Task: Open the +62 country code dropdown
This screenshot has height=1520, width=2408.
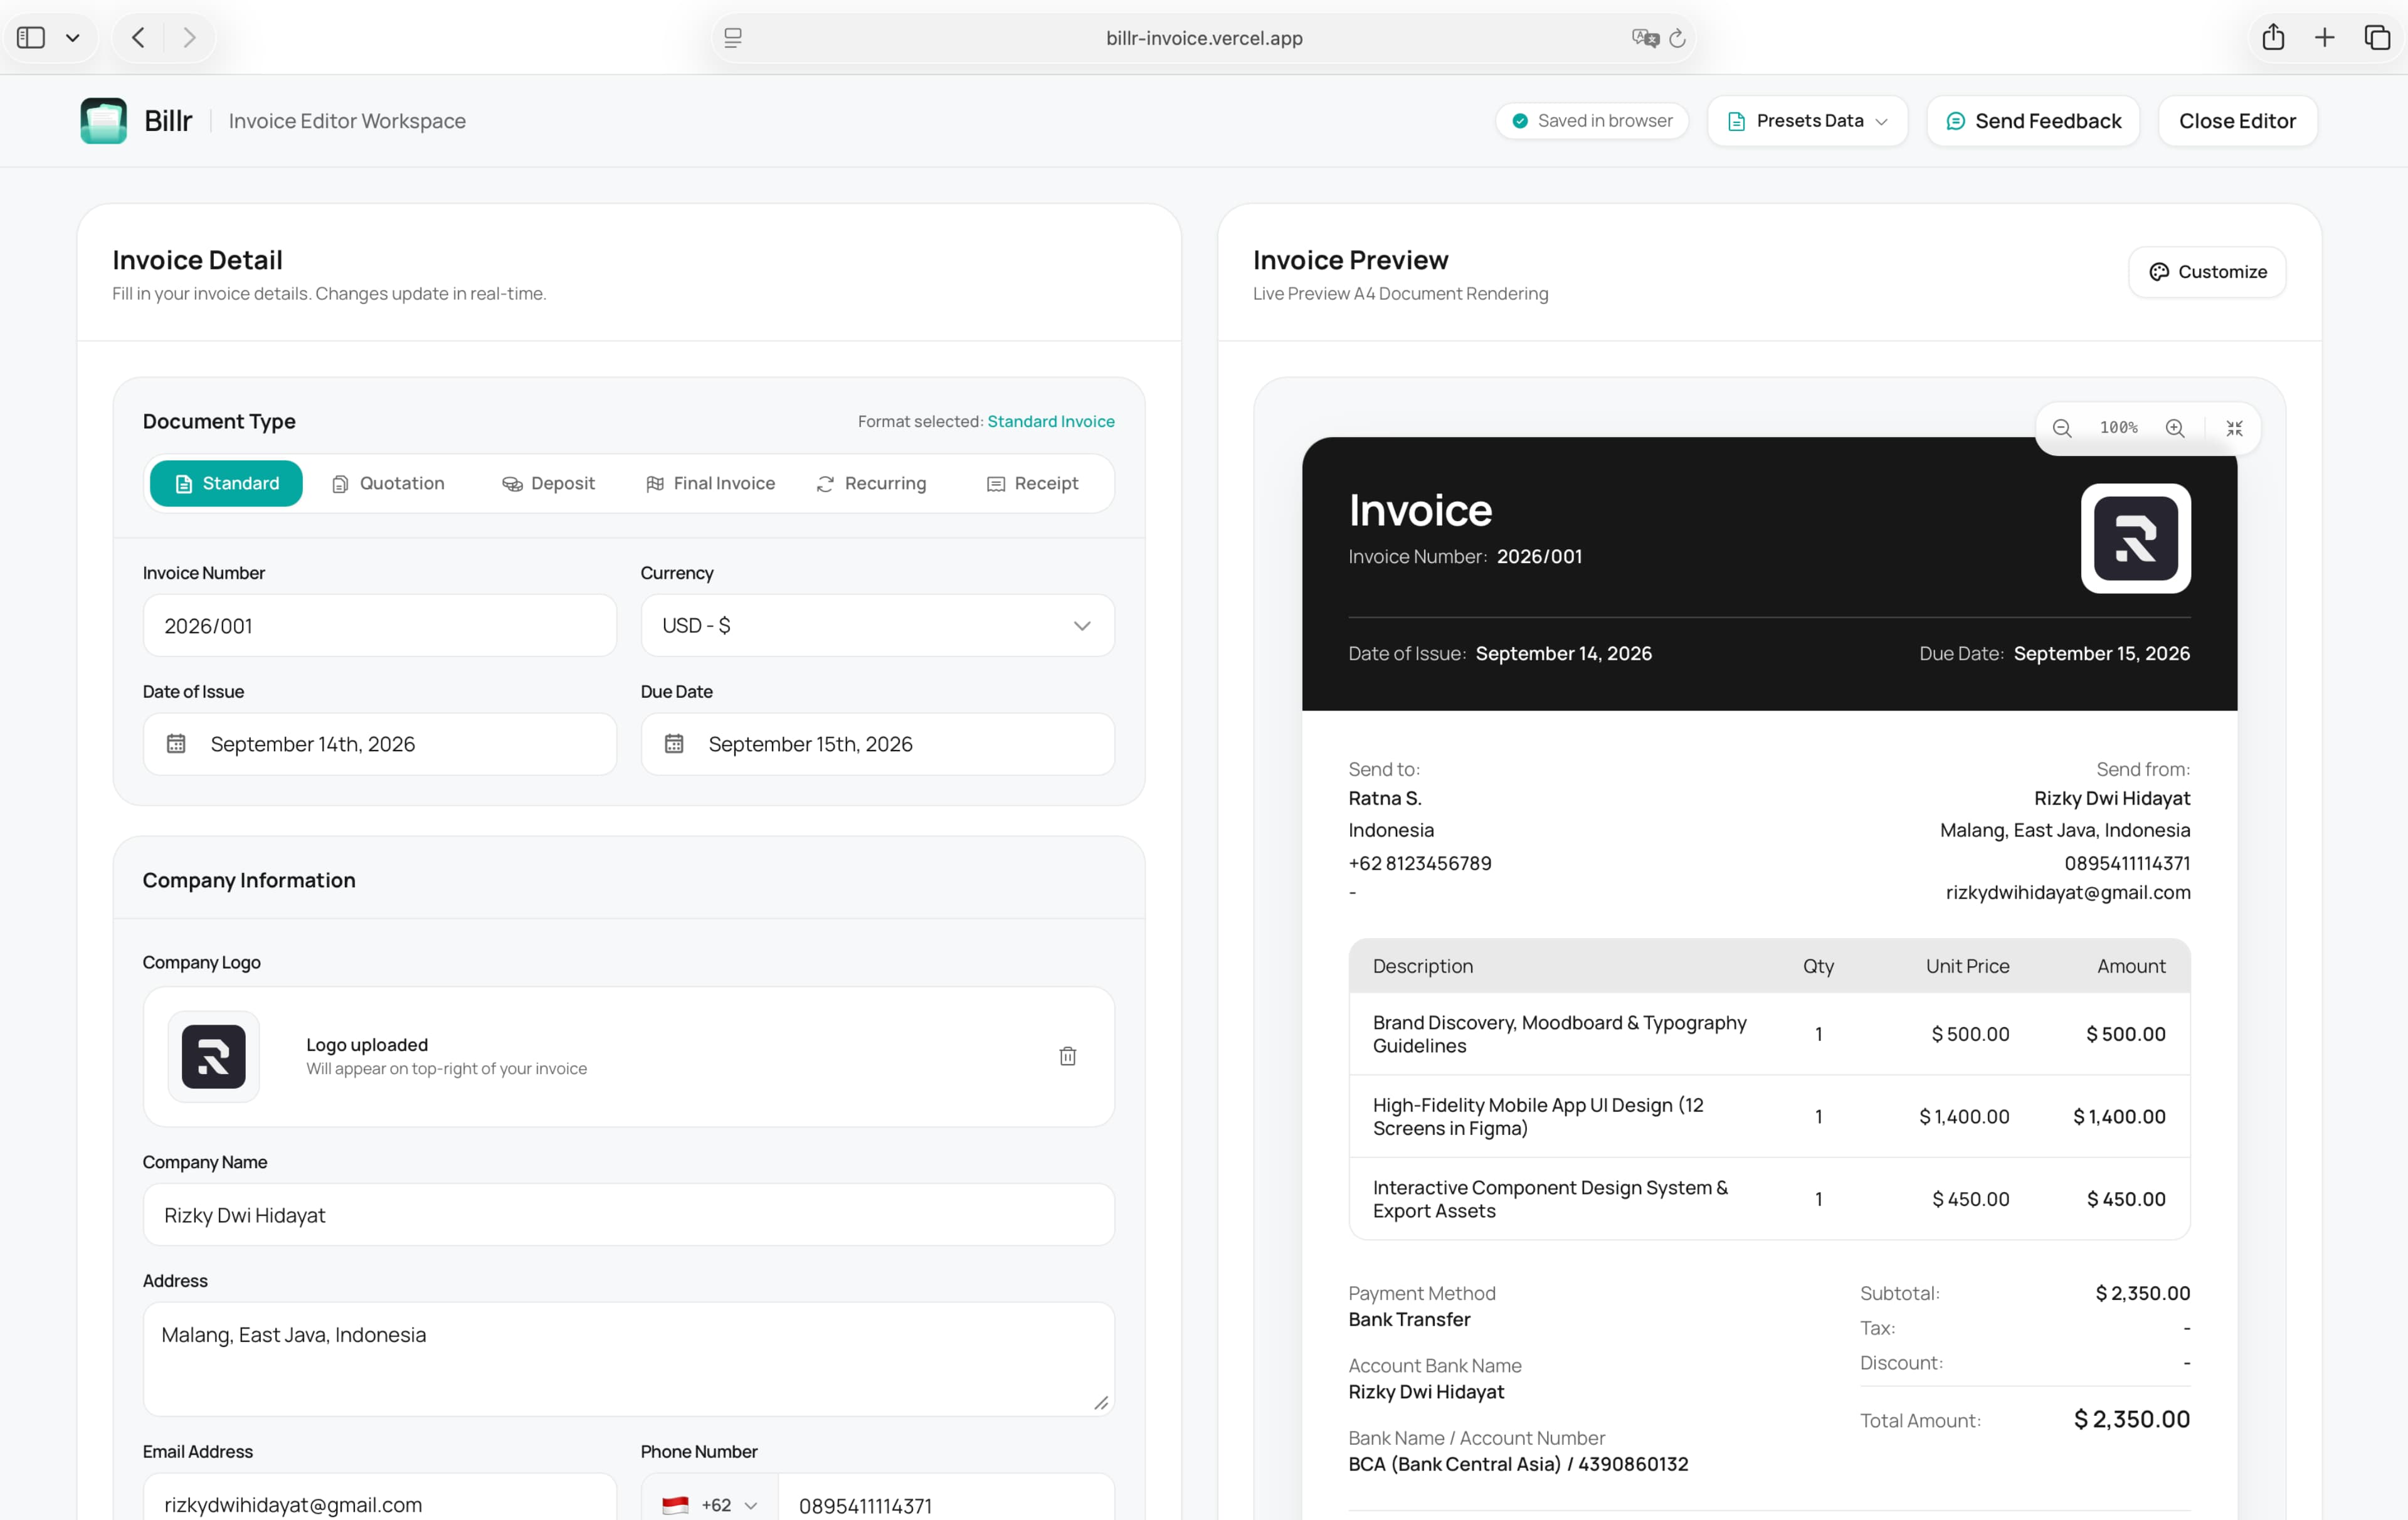Action: pos(710,1505)
